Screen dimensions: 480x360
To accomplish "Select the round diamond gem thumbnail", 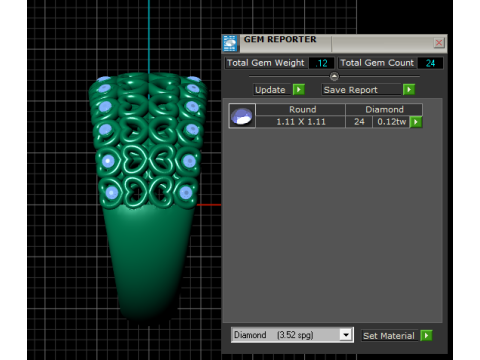I will [x=242, y=116].
